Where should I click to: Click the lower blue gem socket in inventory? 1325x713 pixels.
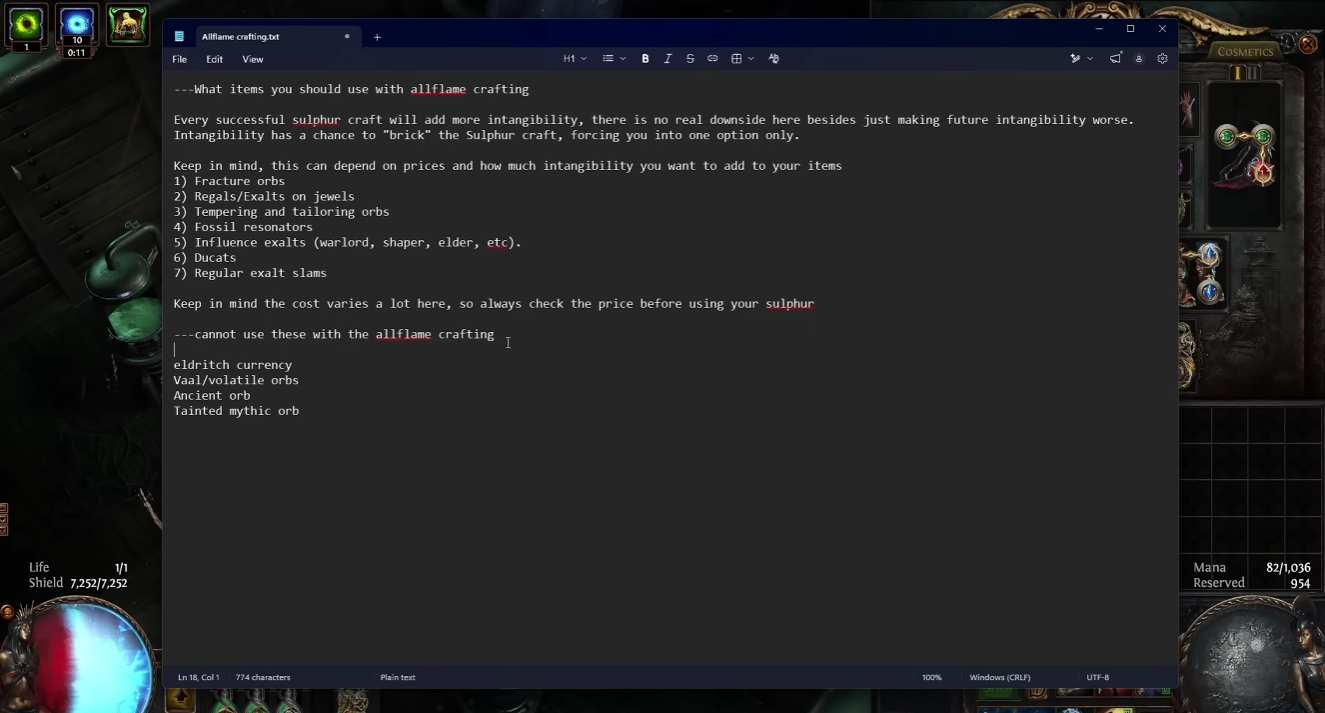coord(1210,292)
